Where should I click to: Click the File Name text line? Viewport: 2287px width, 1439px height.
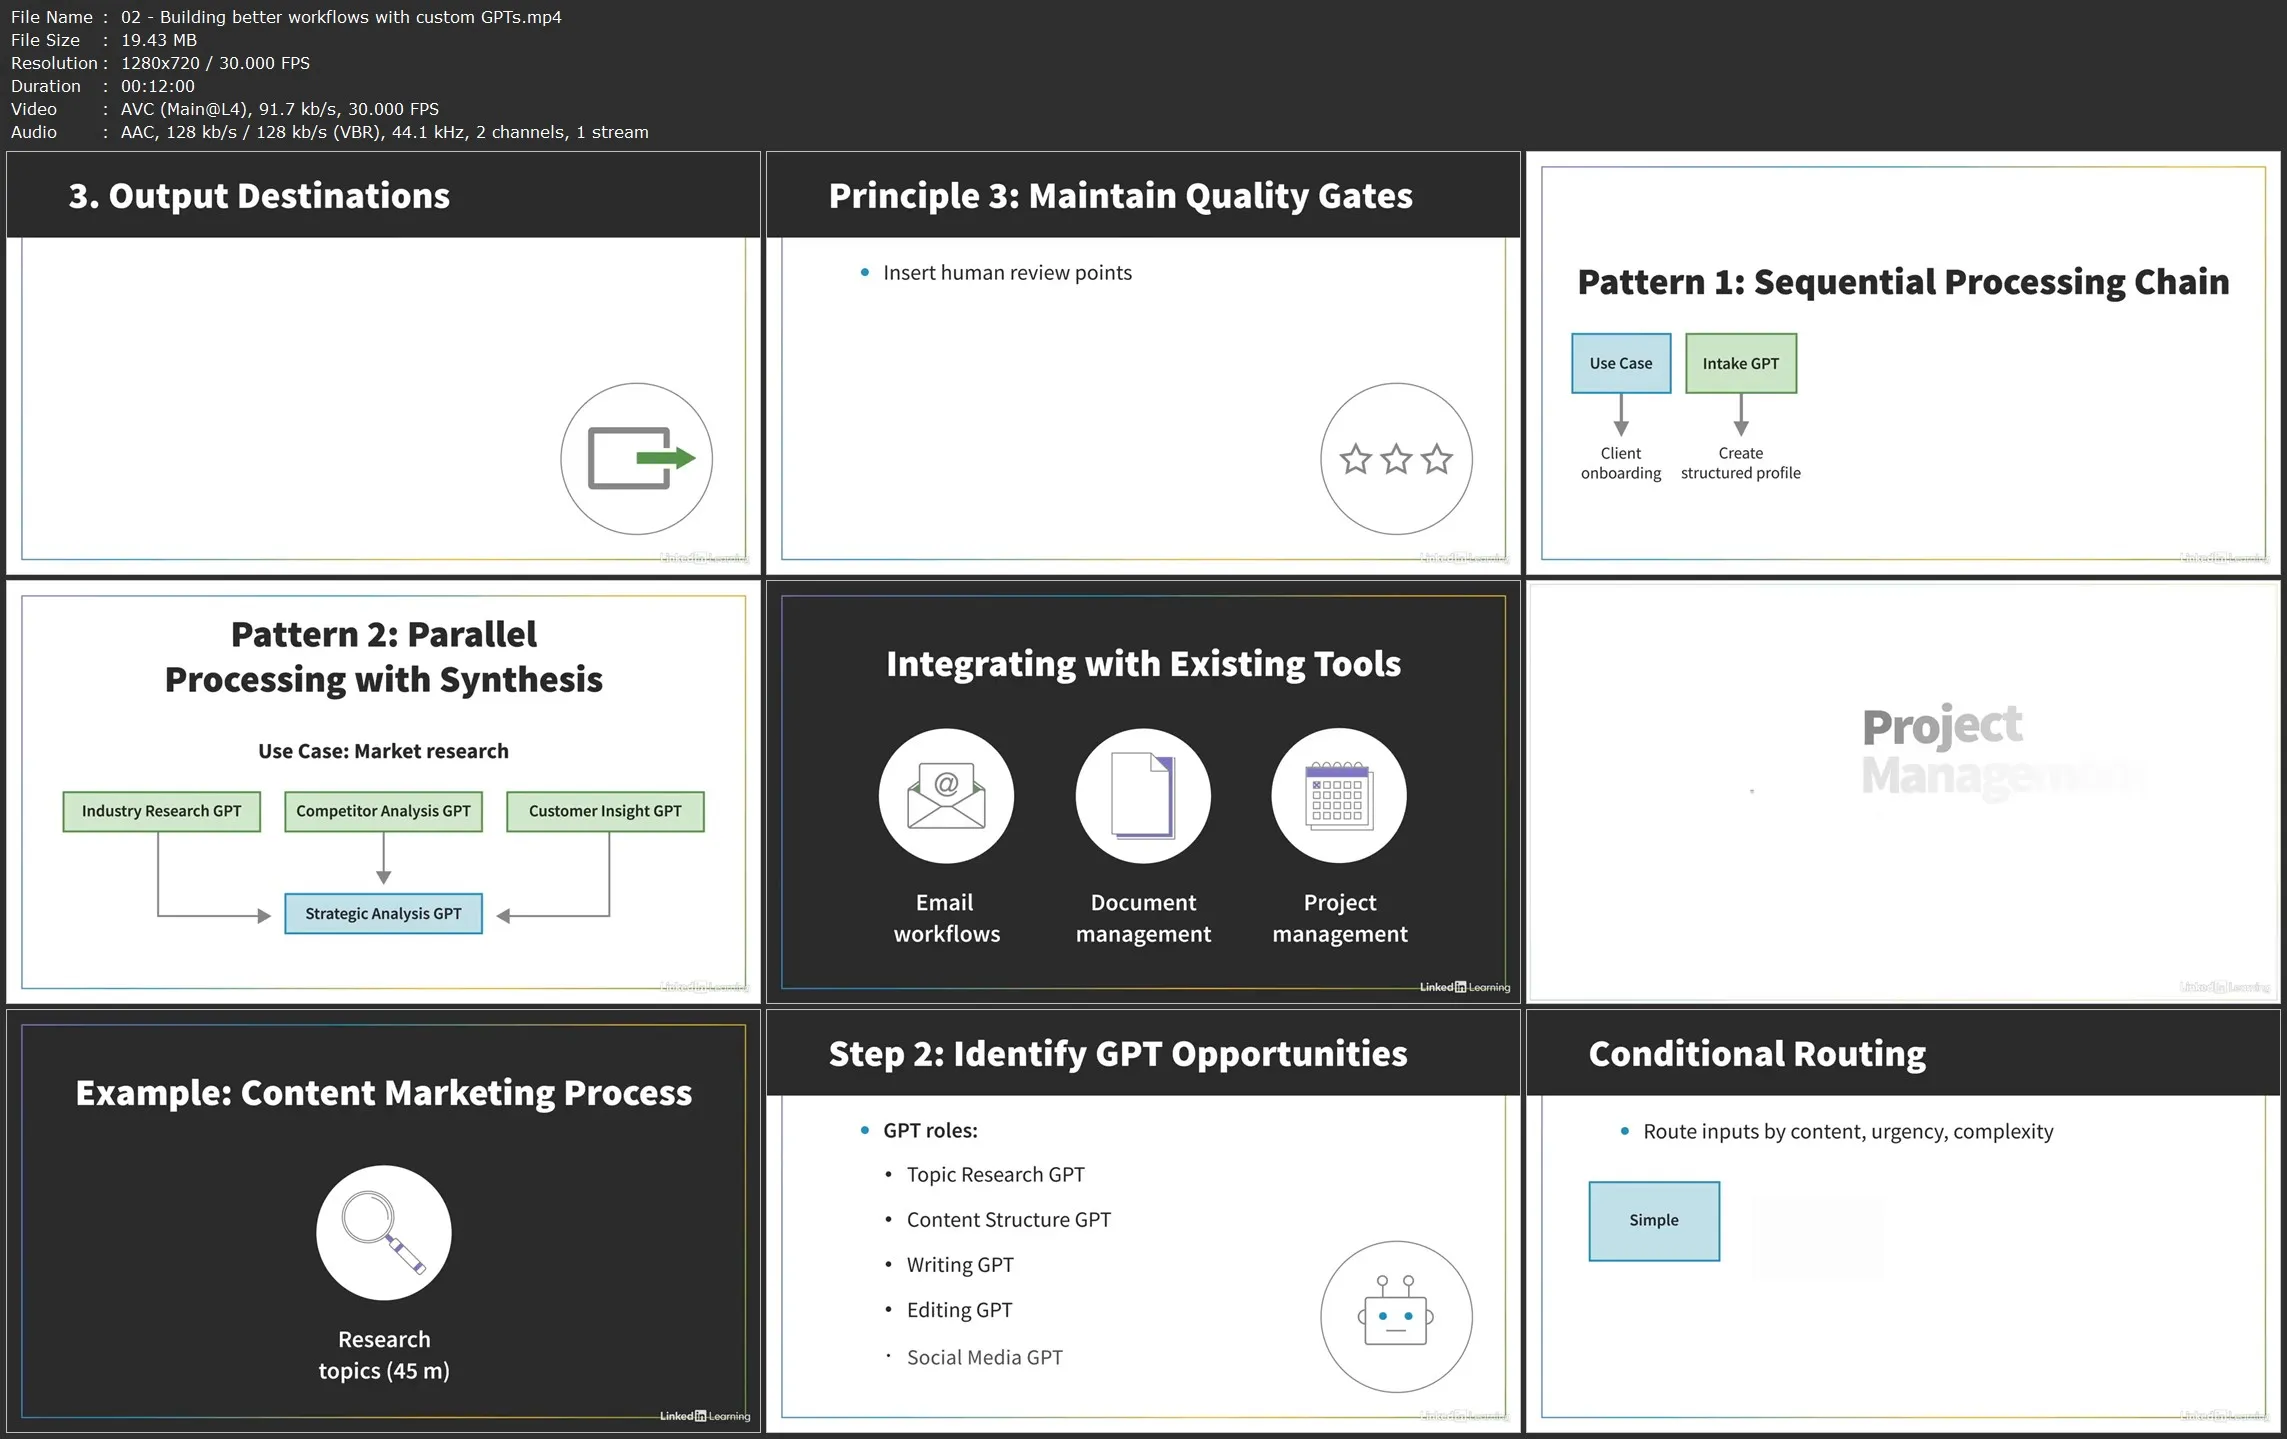[x=286, y=17]
